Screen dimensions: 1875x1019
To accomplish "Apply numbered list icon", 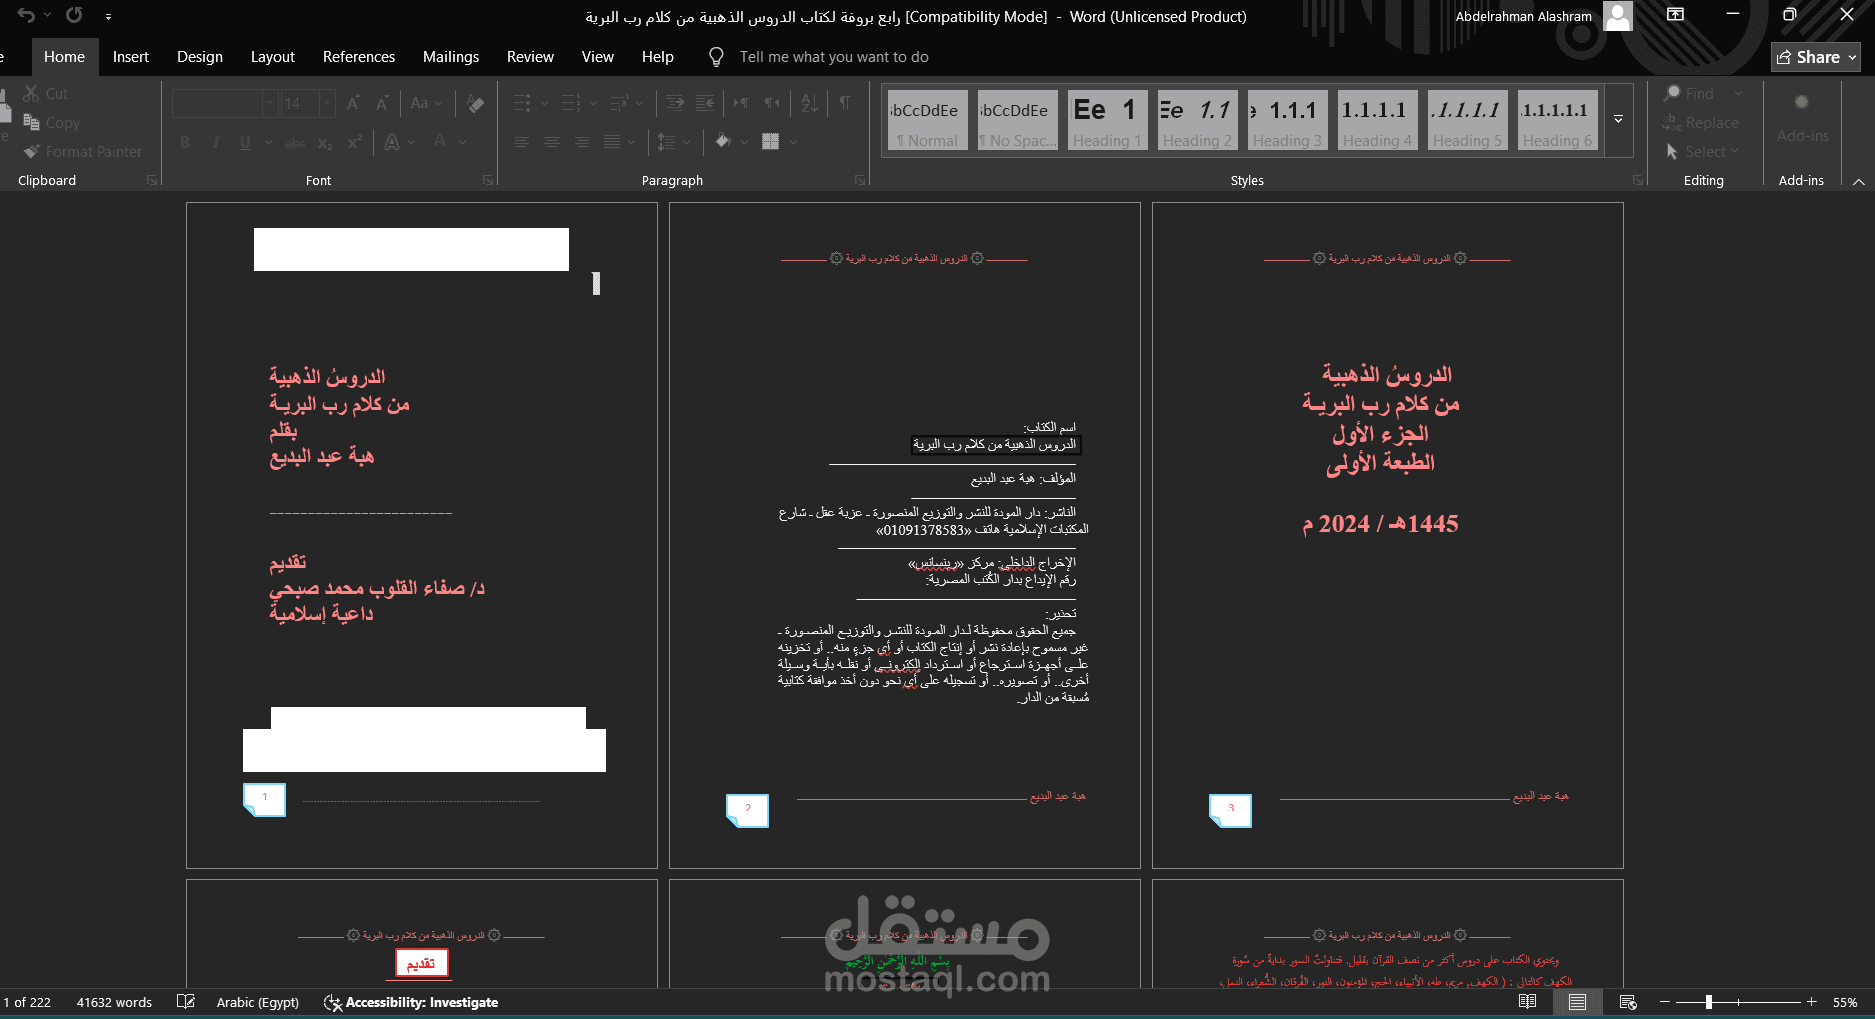I will [x=571, y=103].
